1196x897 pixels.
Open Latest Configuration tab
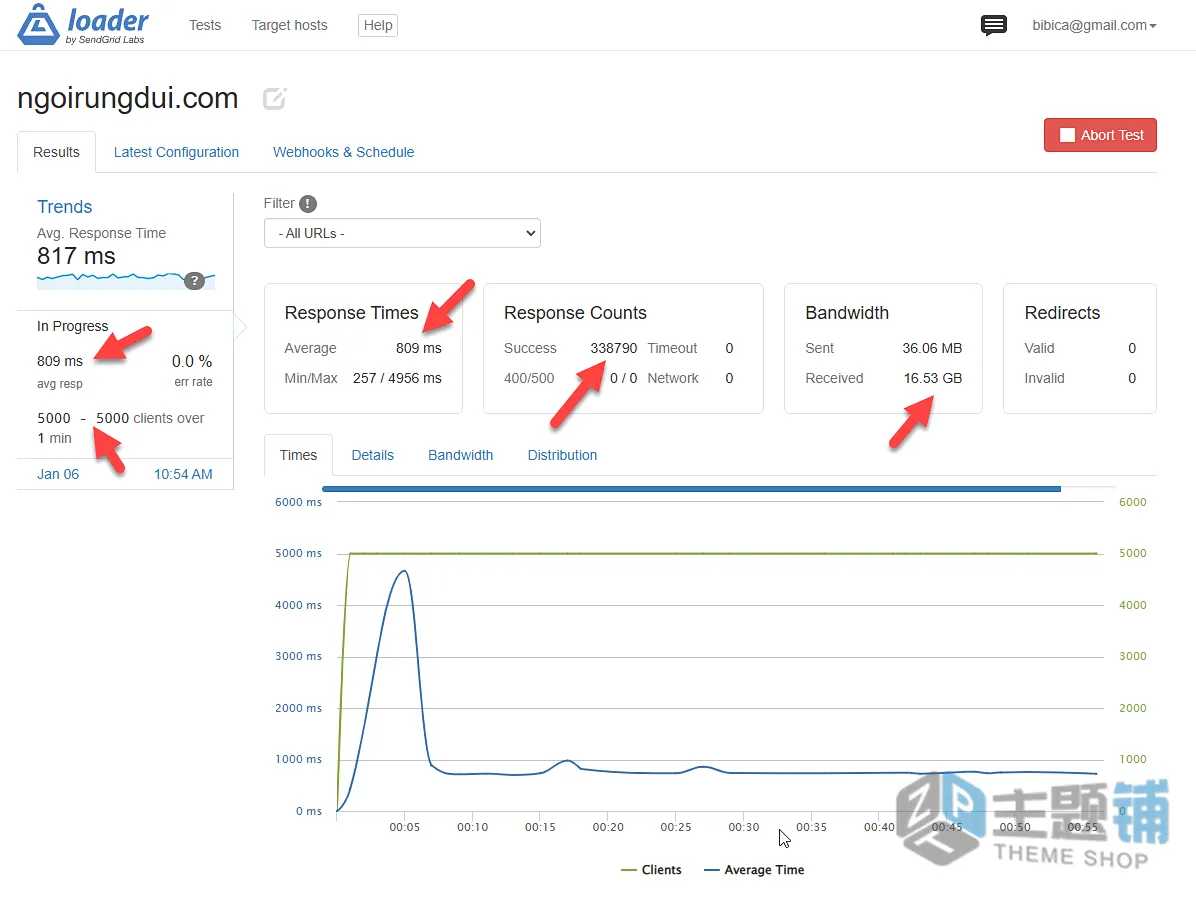point(176,152)
